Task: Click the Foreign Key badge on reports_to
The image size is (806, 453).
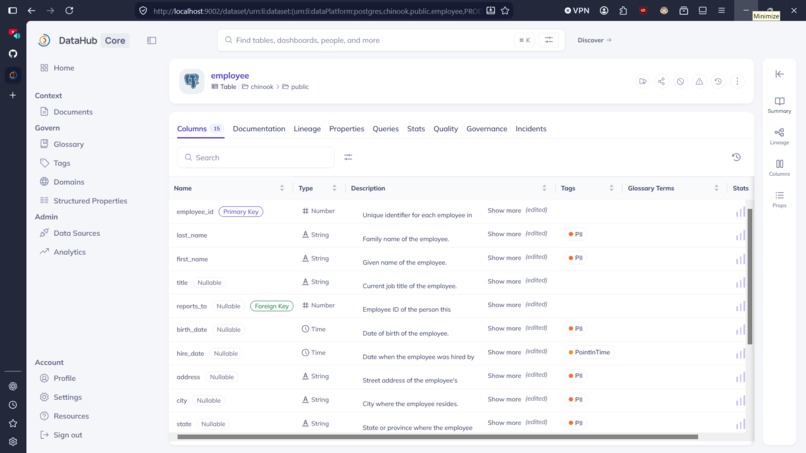Action: point(271,306)
